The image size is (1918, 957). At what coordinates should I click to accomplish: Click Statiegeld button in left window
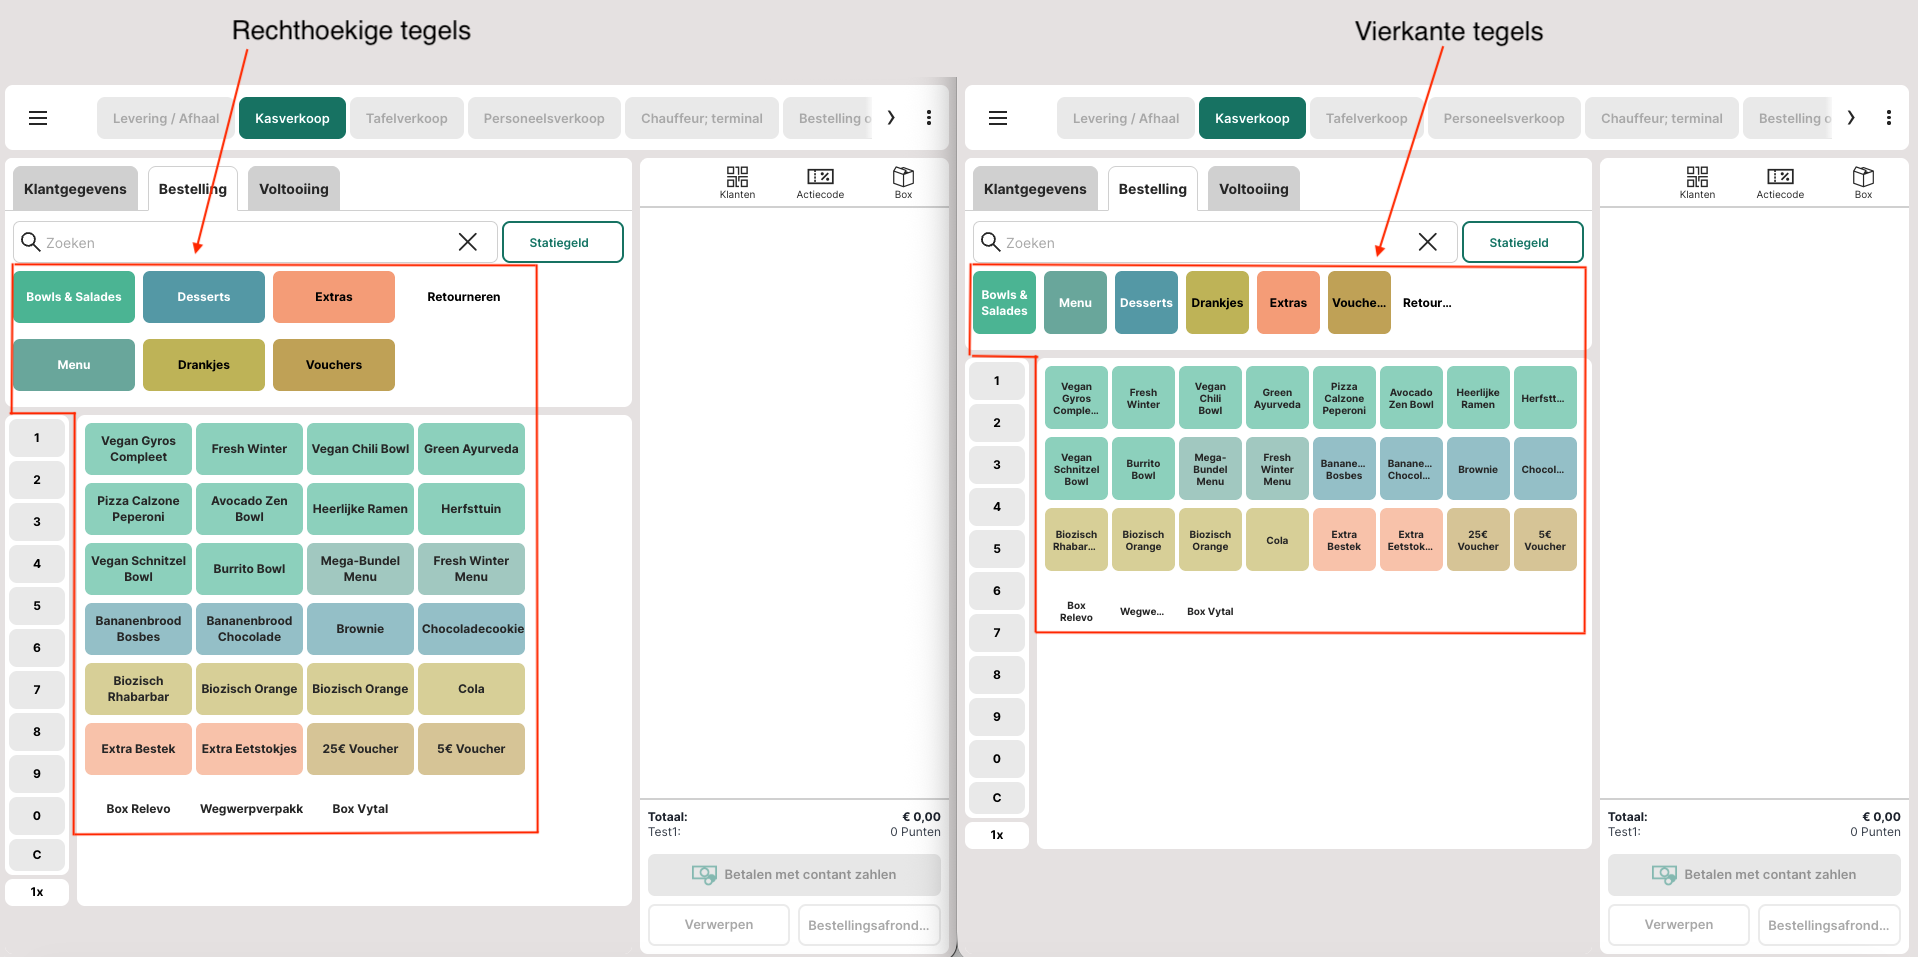(562, 242)
